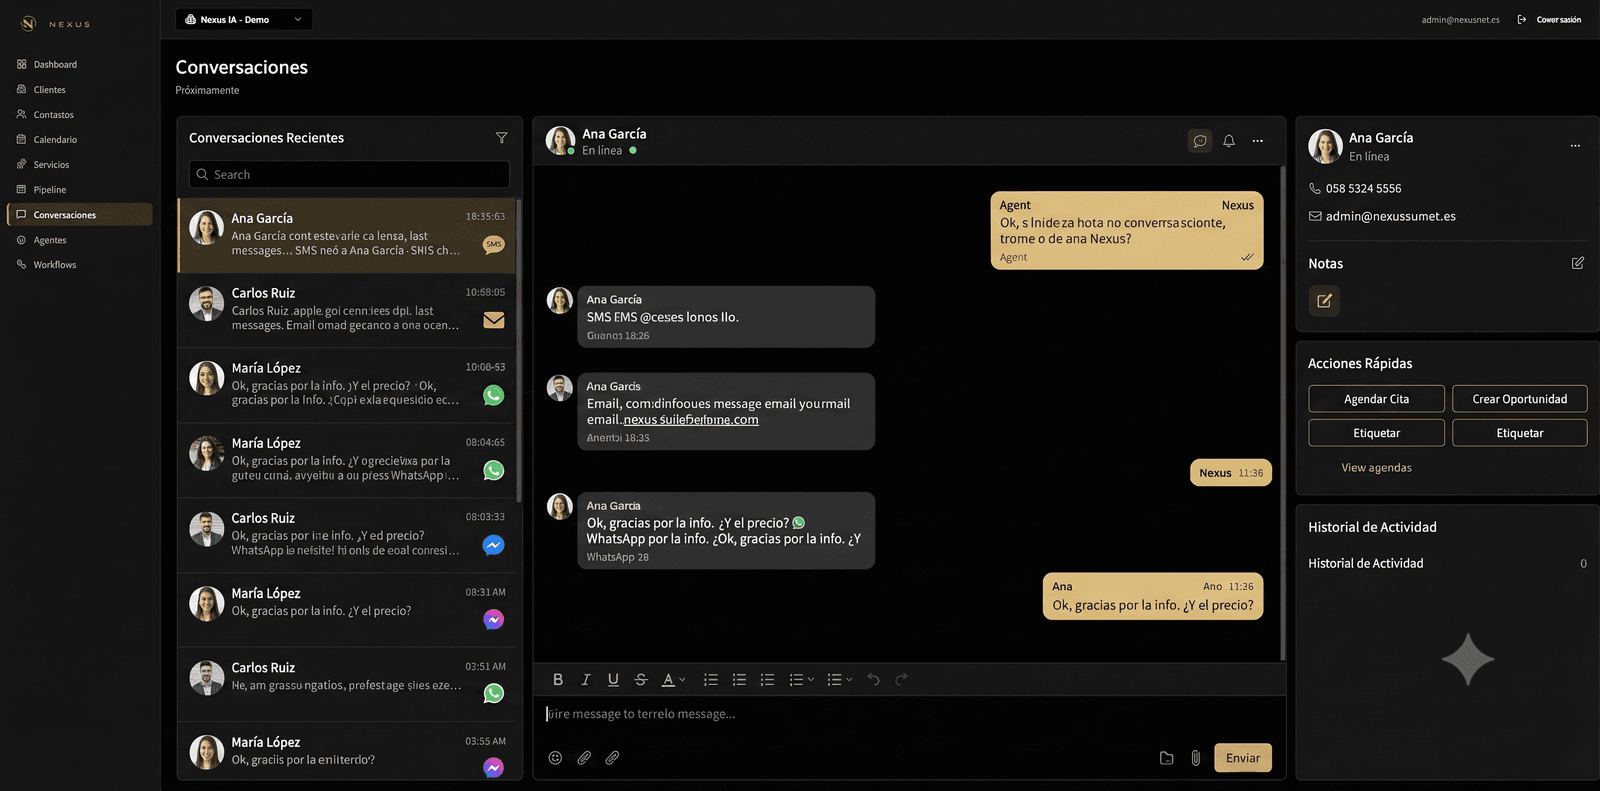Click WhatsApp icon on Carlos Ruiz 03:51 AM row
This screenshot has height=791, width=1600.
coord(493,693)
